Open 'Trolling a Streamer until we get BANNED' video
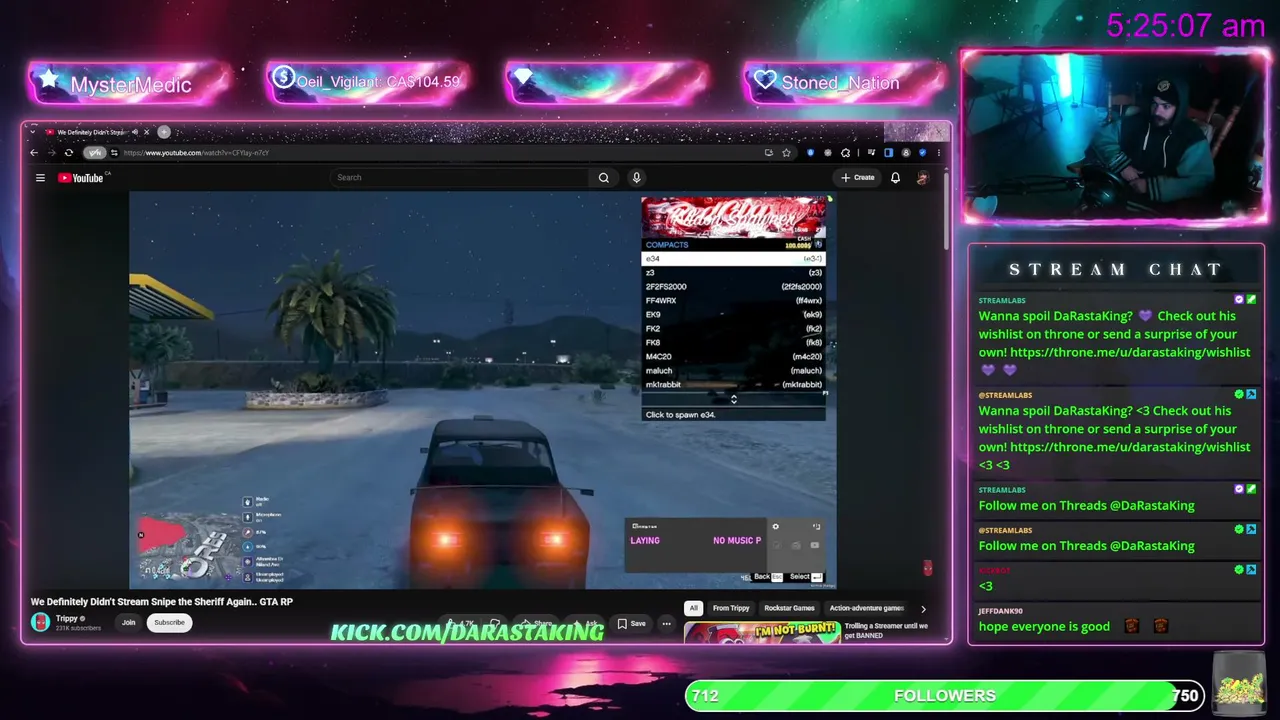 click(886, 631)
